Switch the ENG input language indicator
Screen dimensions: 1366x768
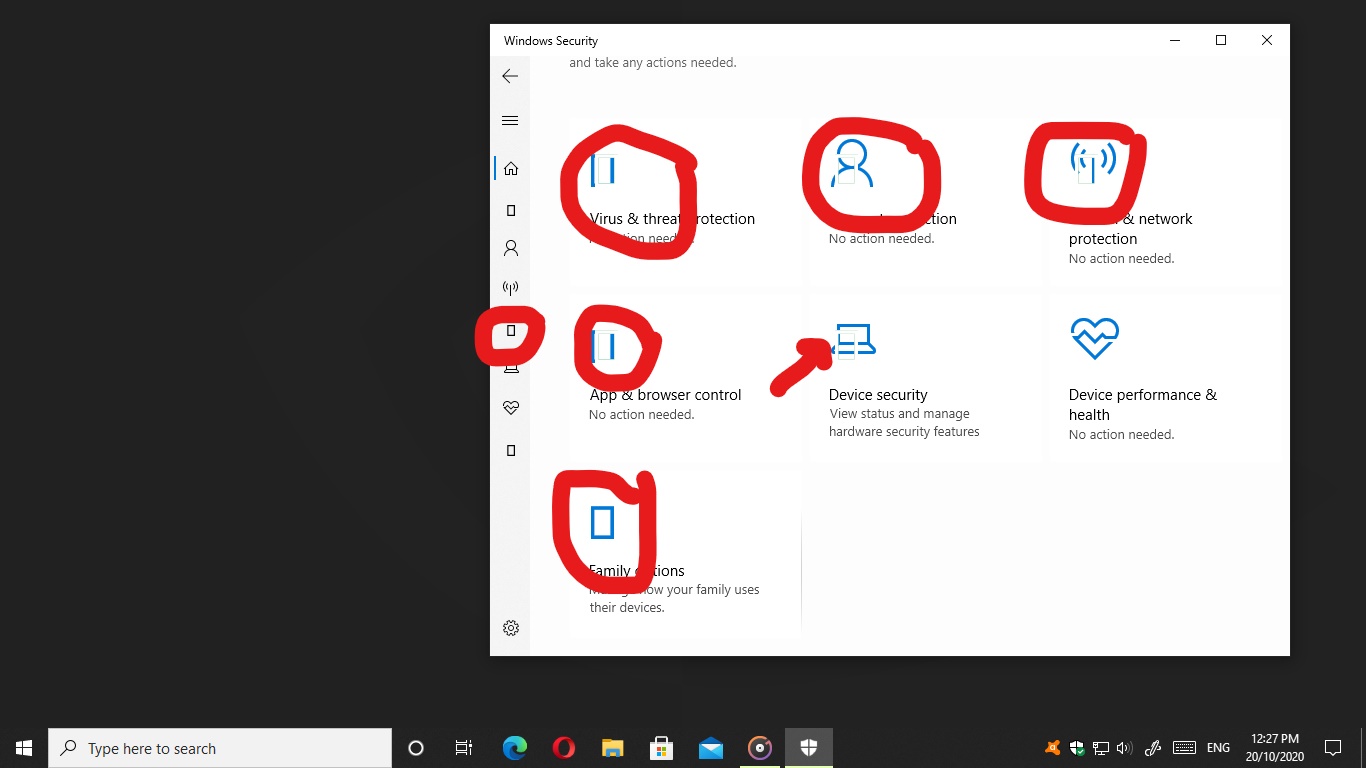click(x=1218, y=748)
